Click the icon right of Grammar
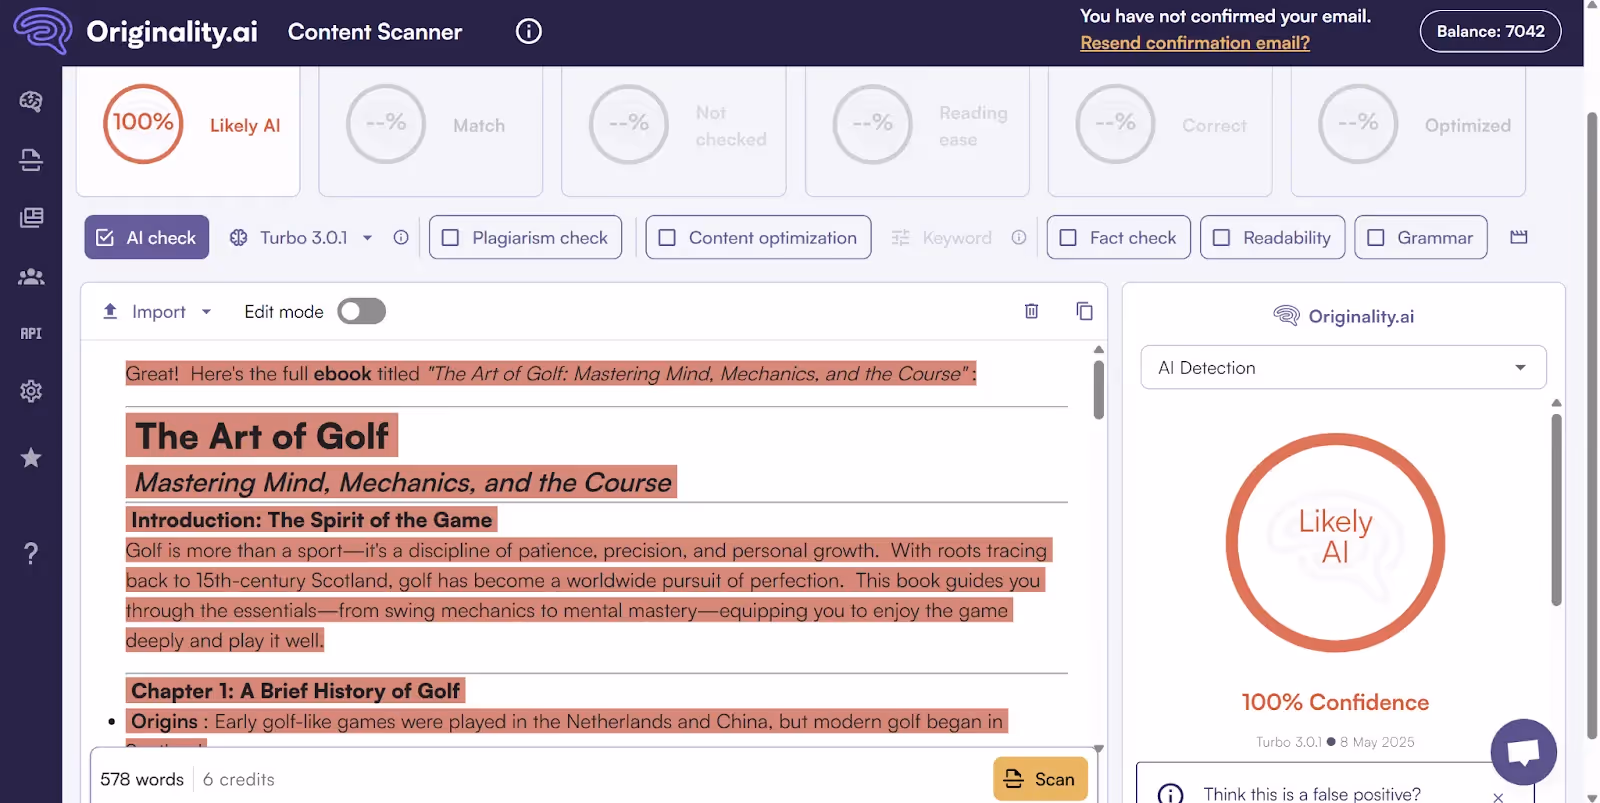1600x803 pixels. tap(1519, 237)
